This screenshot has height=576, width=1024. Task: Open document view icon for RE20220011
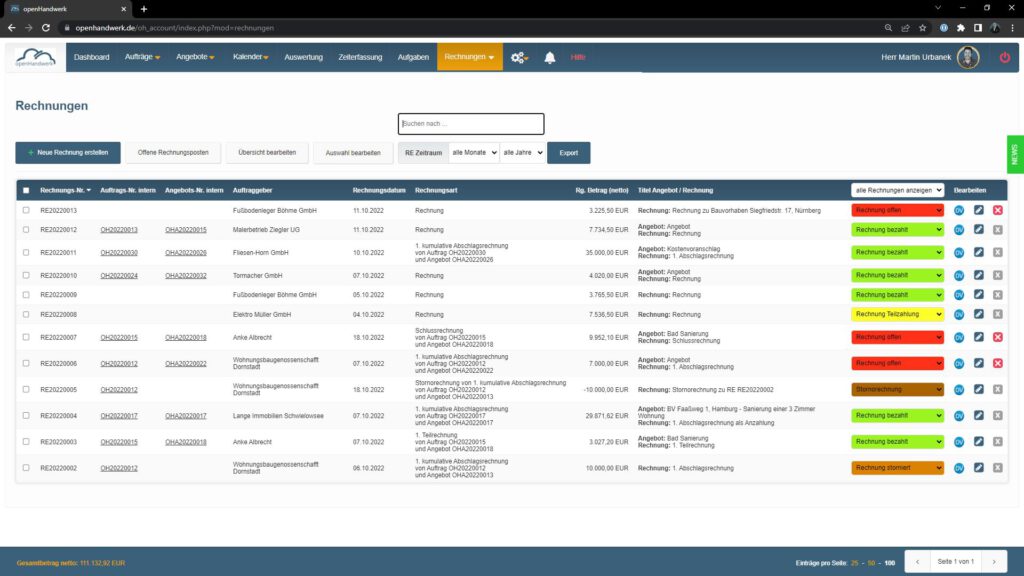click(959, 253)
